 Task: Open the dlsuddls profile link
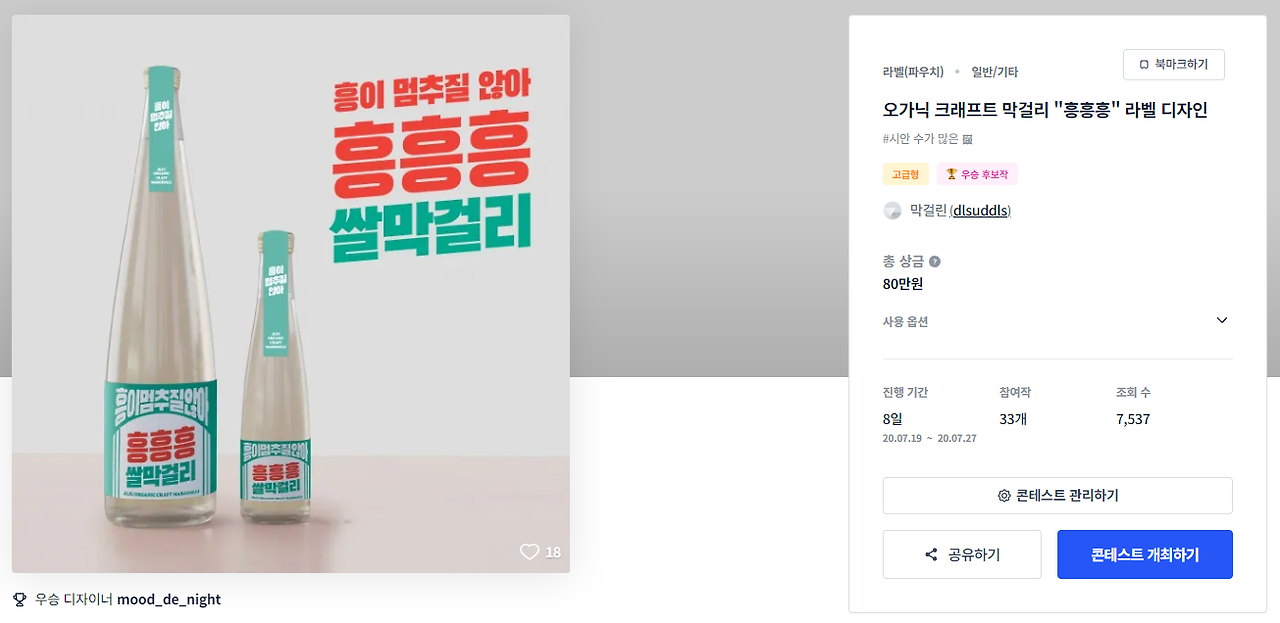(x=980, y=211)
